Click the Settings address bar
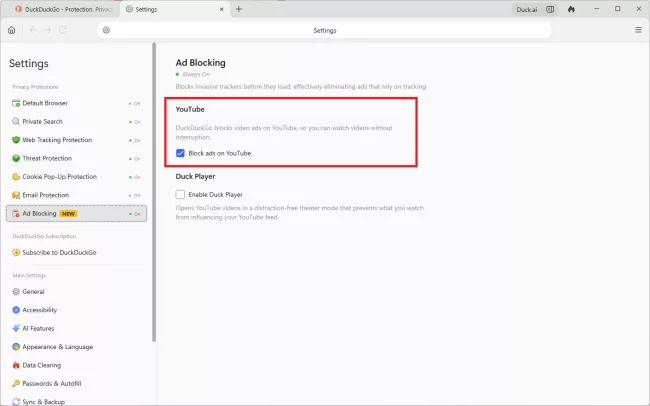This screenshot has height=406, width=650. [x=325, y=30]
